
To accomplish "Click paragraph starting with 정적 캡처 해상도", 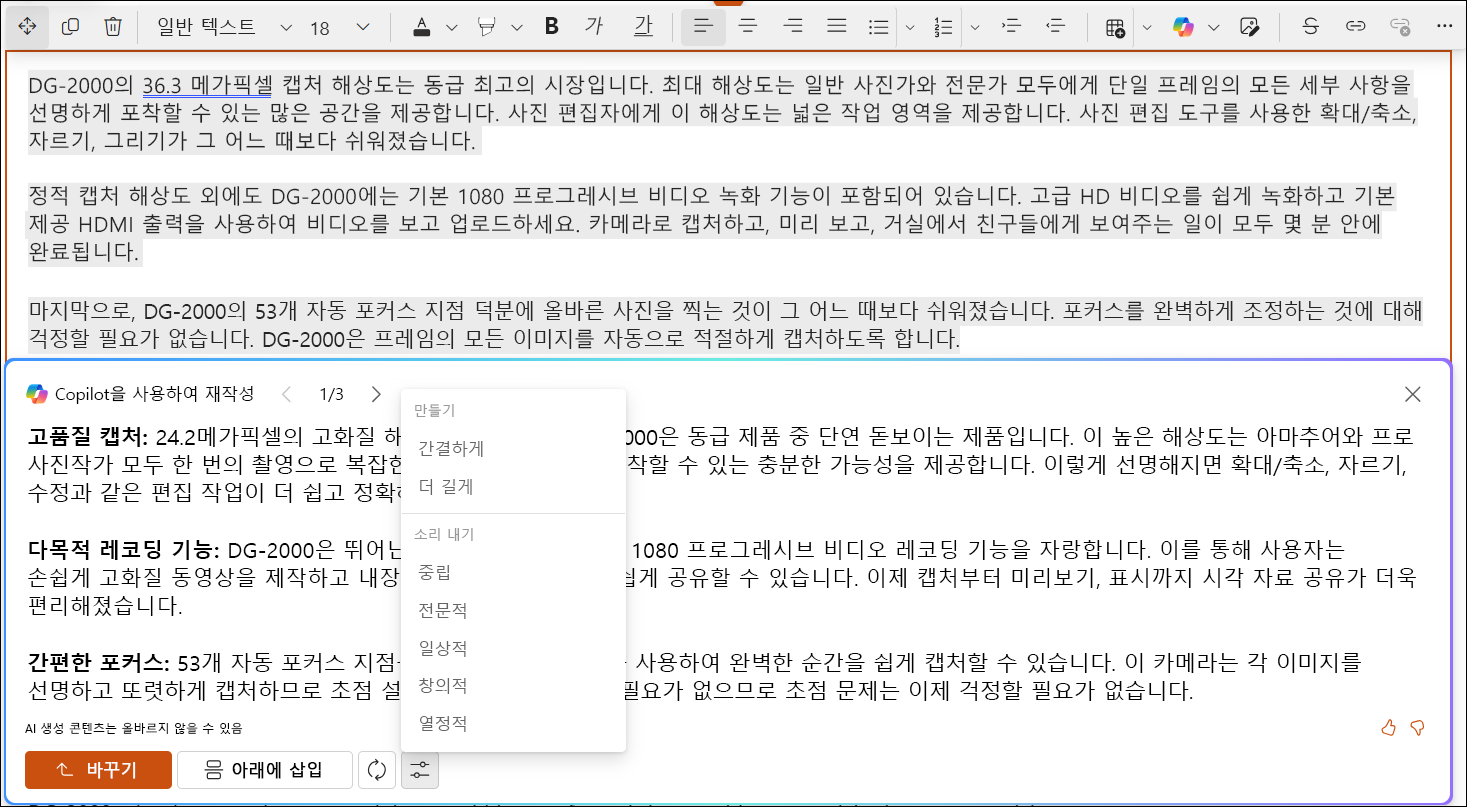I will tap(711, 223).
